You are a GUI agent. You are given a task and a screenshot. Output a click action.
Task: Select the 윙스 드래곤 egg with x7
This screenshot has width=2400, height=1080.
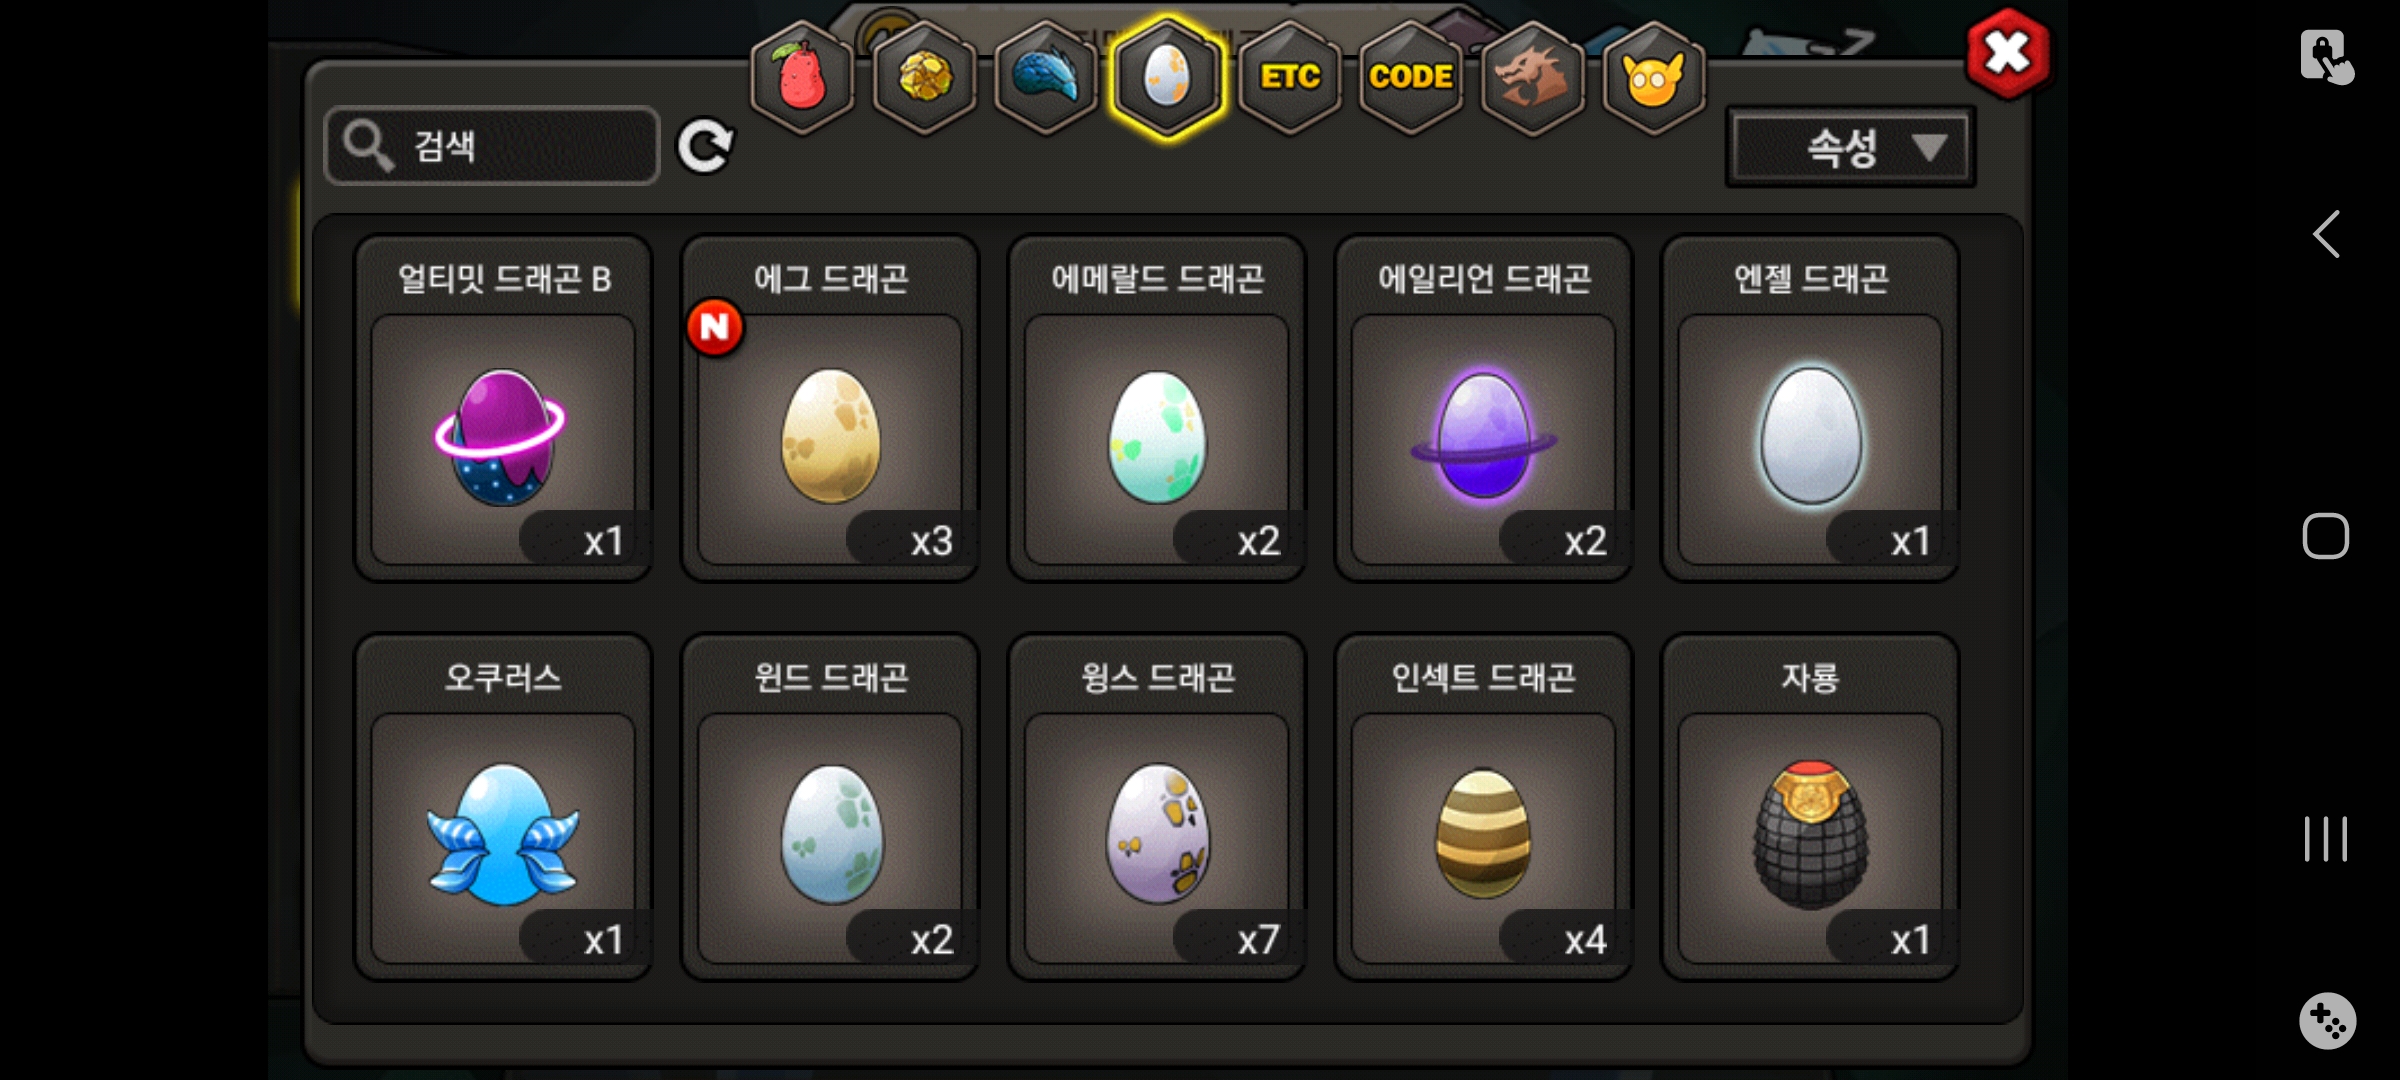(x=1157, y=807)
